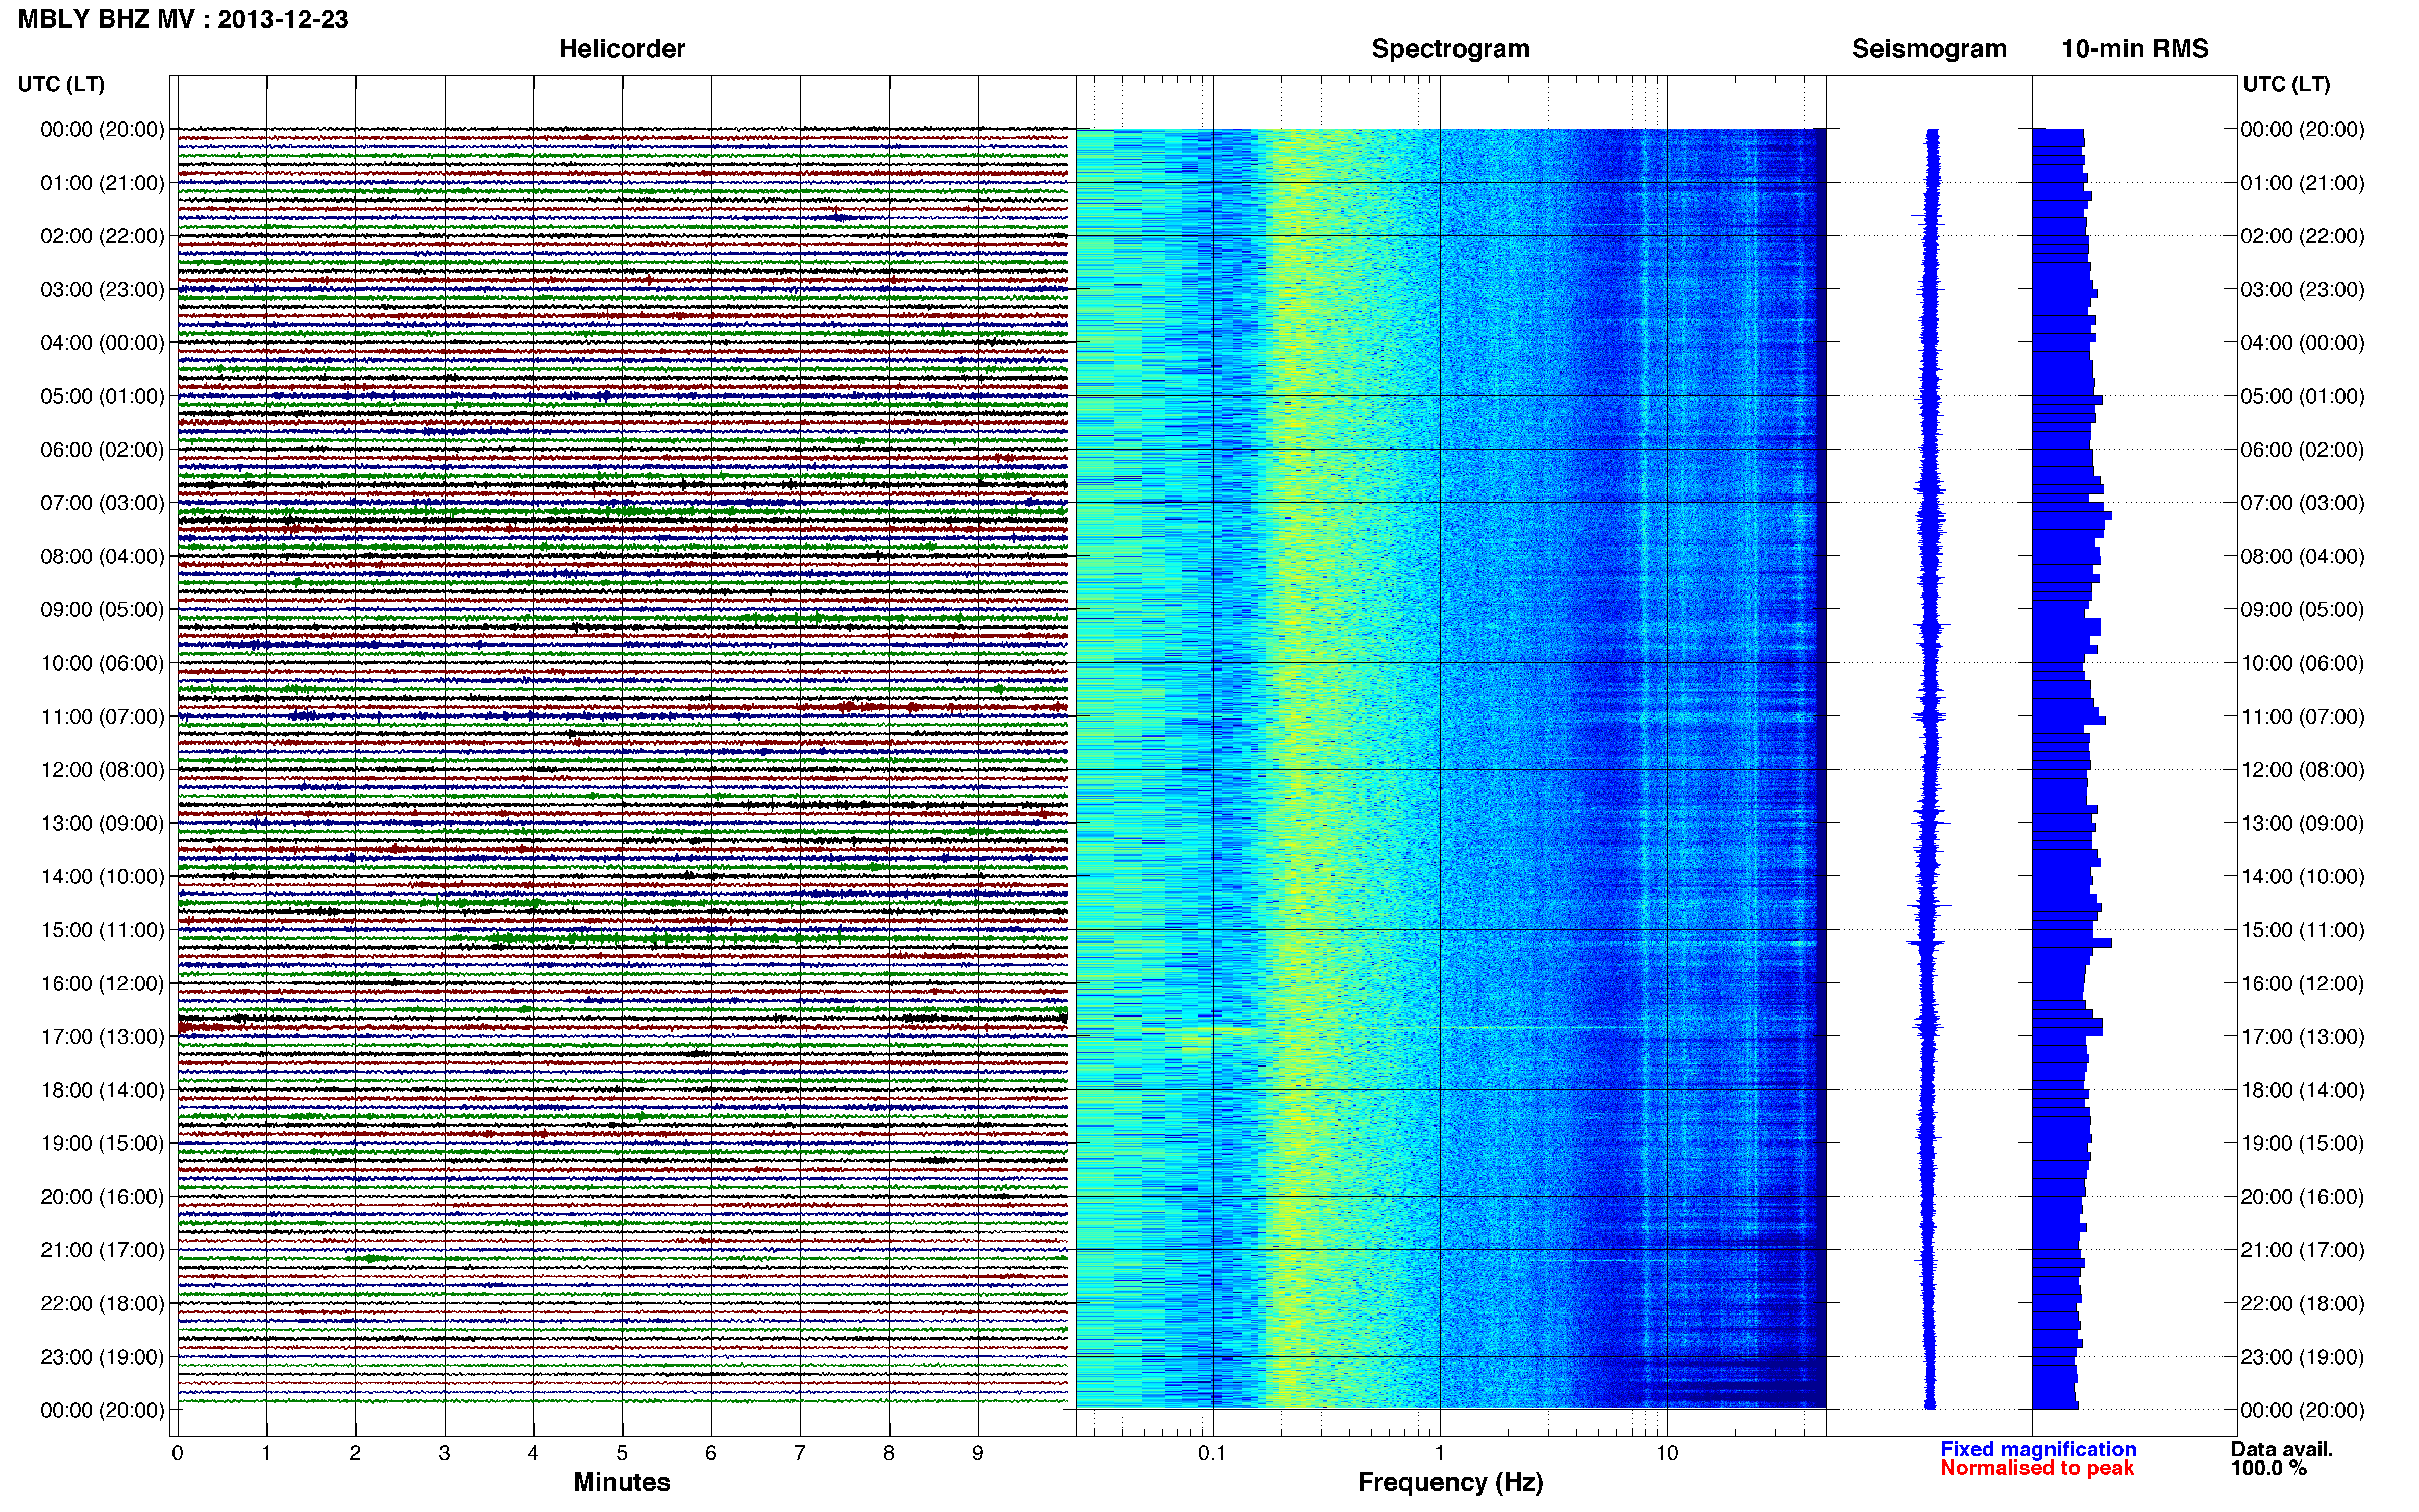Click left time label '22:00 (18:00)'

click(102, 1304)
